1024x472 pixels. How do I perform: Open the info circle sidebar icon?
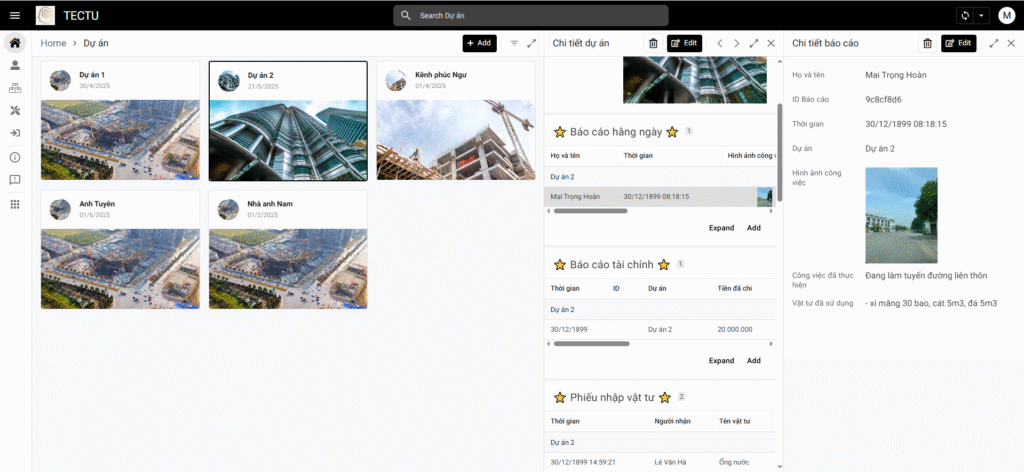(x=15, y=157)
